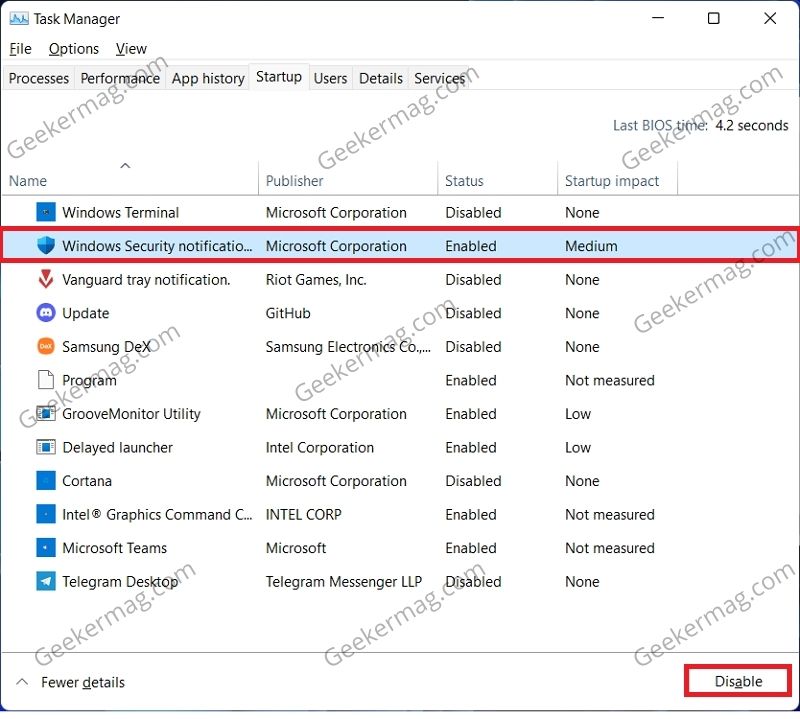Select the Program entry name
Screen dimensions: 800x719
tap(89, 380)
